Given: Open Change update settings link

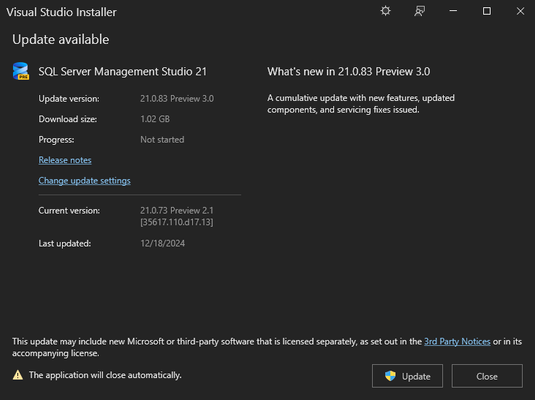Looking at the screenshot, I should pyautogui.click(x=84, y=181).
